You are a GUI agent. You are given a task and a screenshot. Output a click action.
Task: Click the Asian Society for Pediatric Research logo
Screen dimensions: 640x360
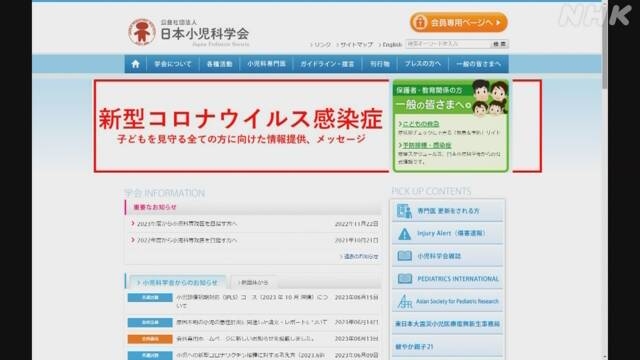404,302
